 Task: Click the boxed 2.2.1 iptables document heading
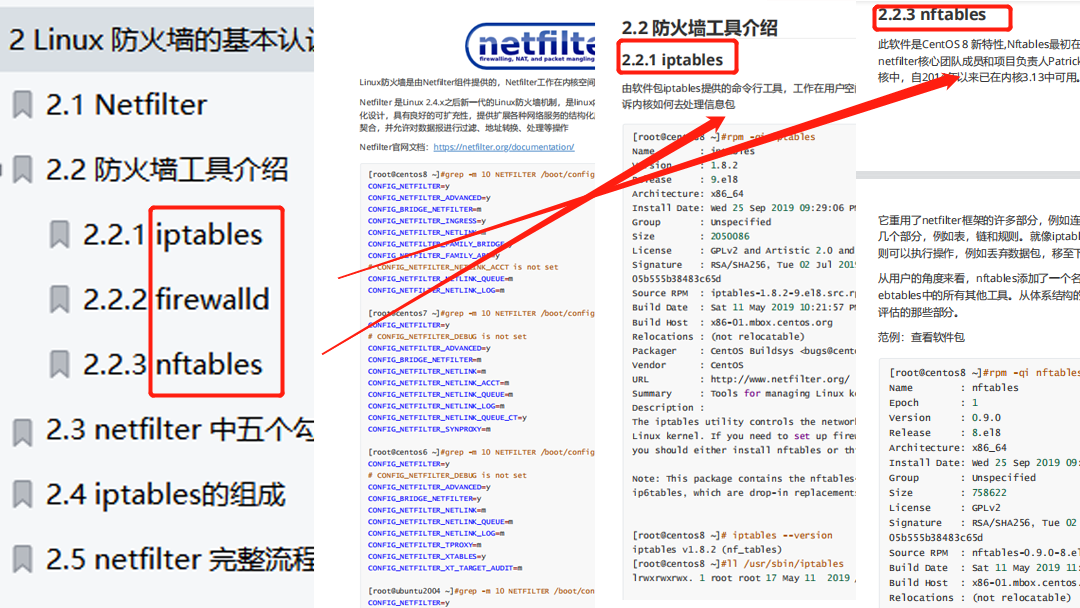click(671, 61)
